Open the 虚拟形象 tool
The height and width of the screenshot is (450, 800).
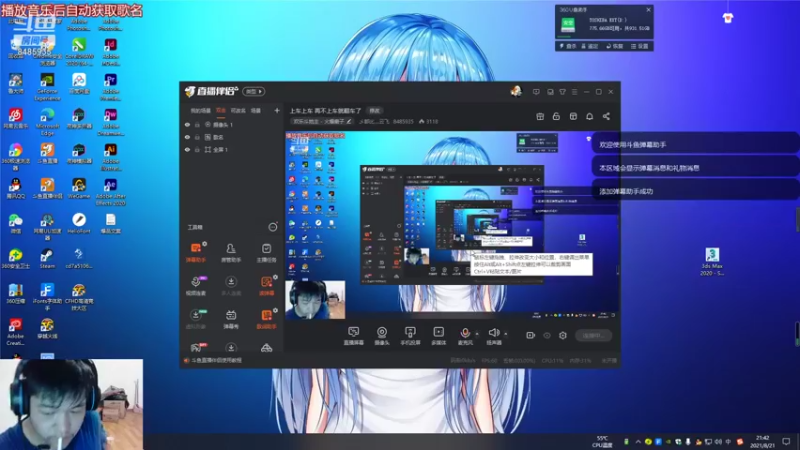click(196, 319)
